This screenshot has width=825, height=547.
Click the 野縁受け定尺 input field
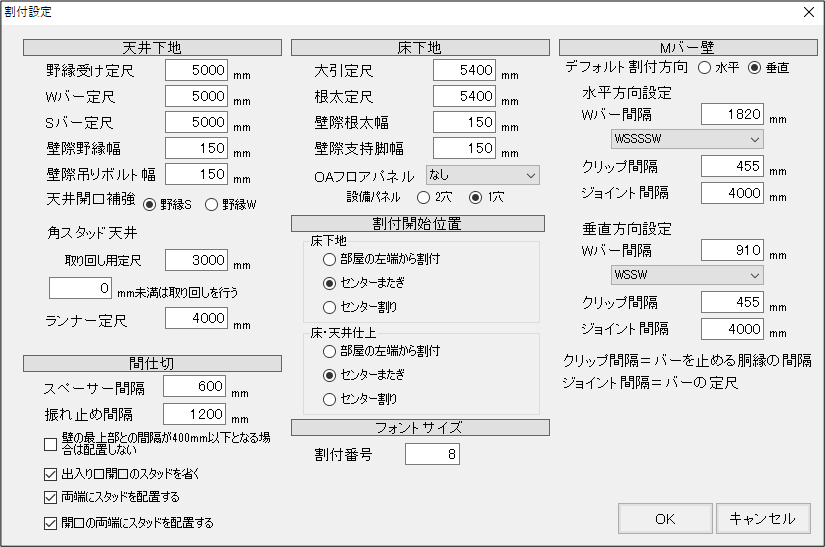tap(197, 70)
